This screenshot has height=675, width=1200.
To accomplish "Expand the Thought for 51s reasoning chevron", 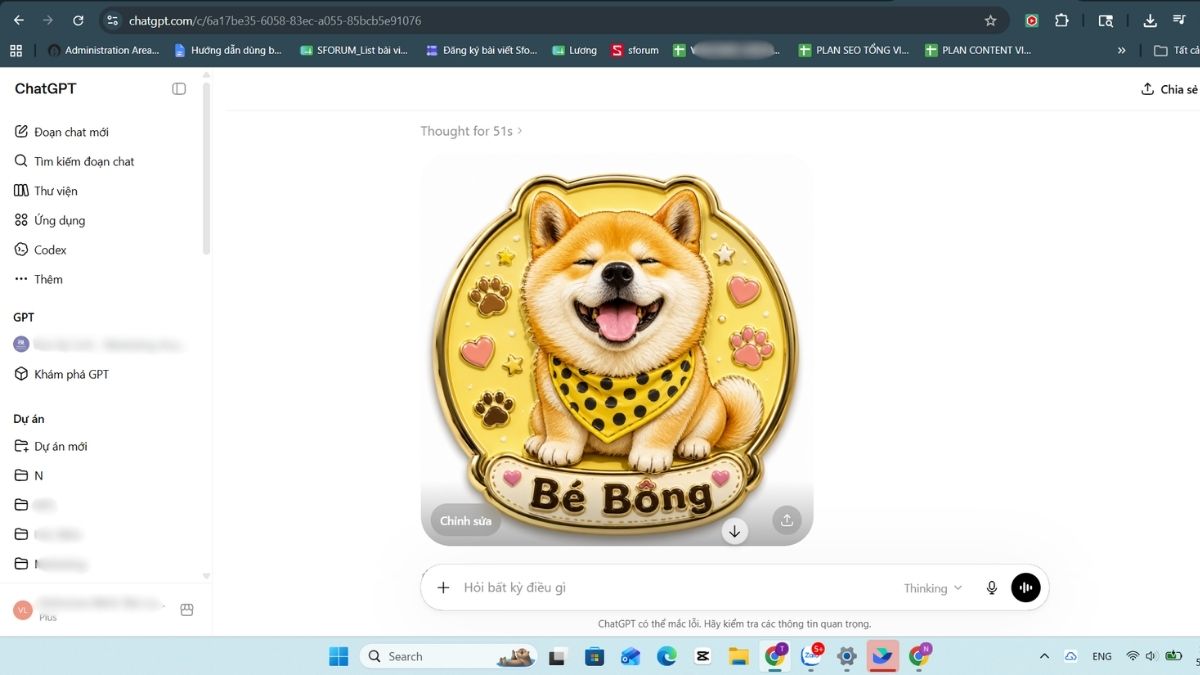I will 520,131.
